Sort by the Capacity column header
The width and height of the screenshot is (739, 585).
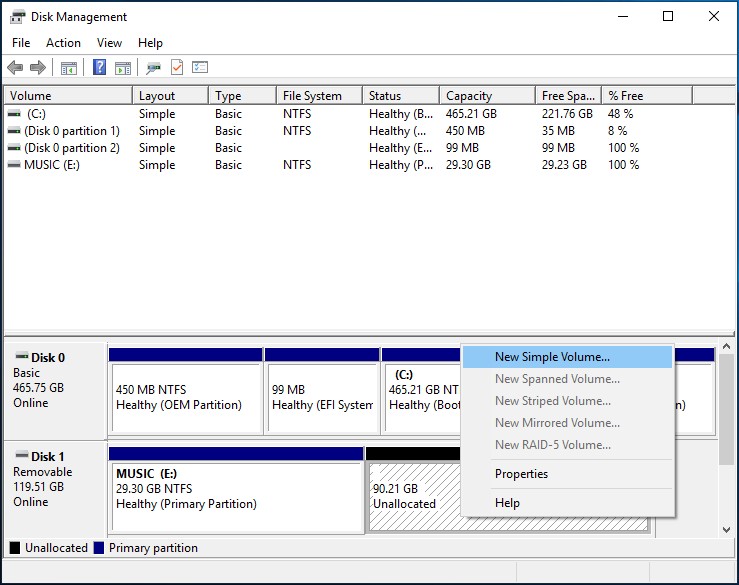488,96
